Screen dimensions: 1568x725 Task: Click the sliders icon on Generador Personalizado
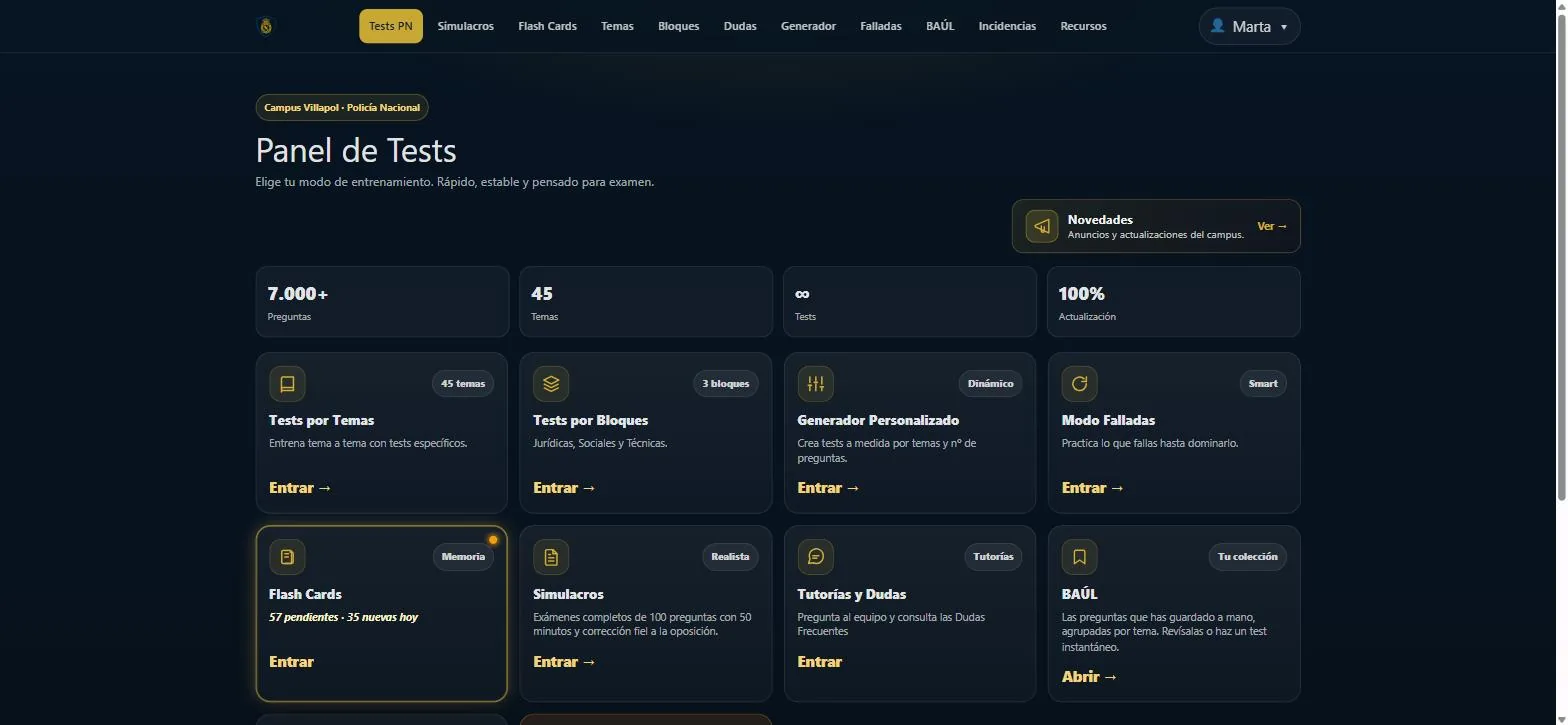815,384
